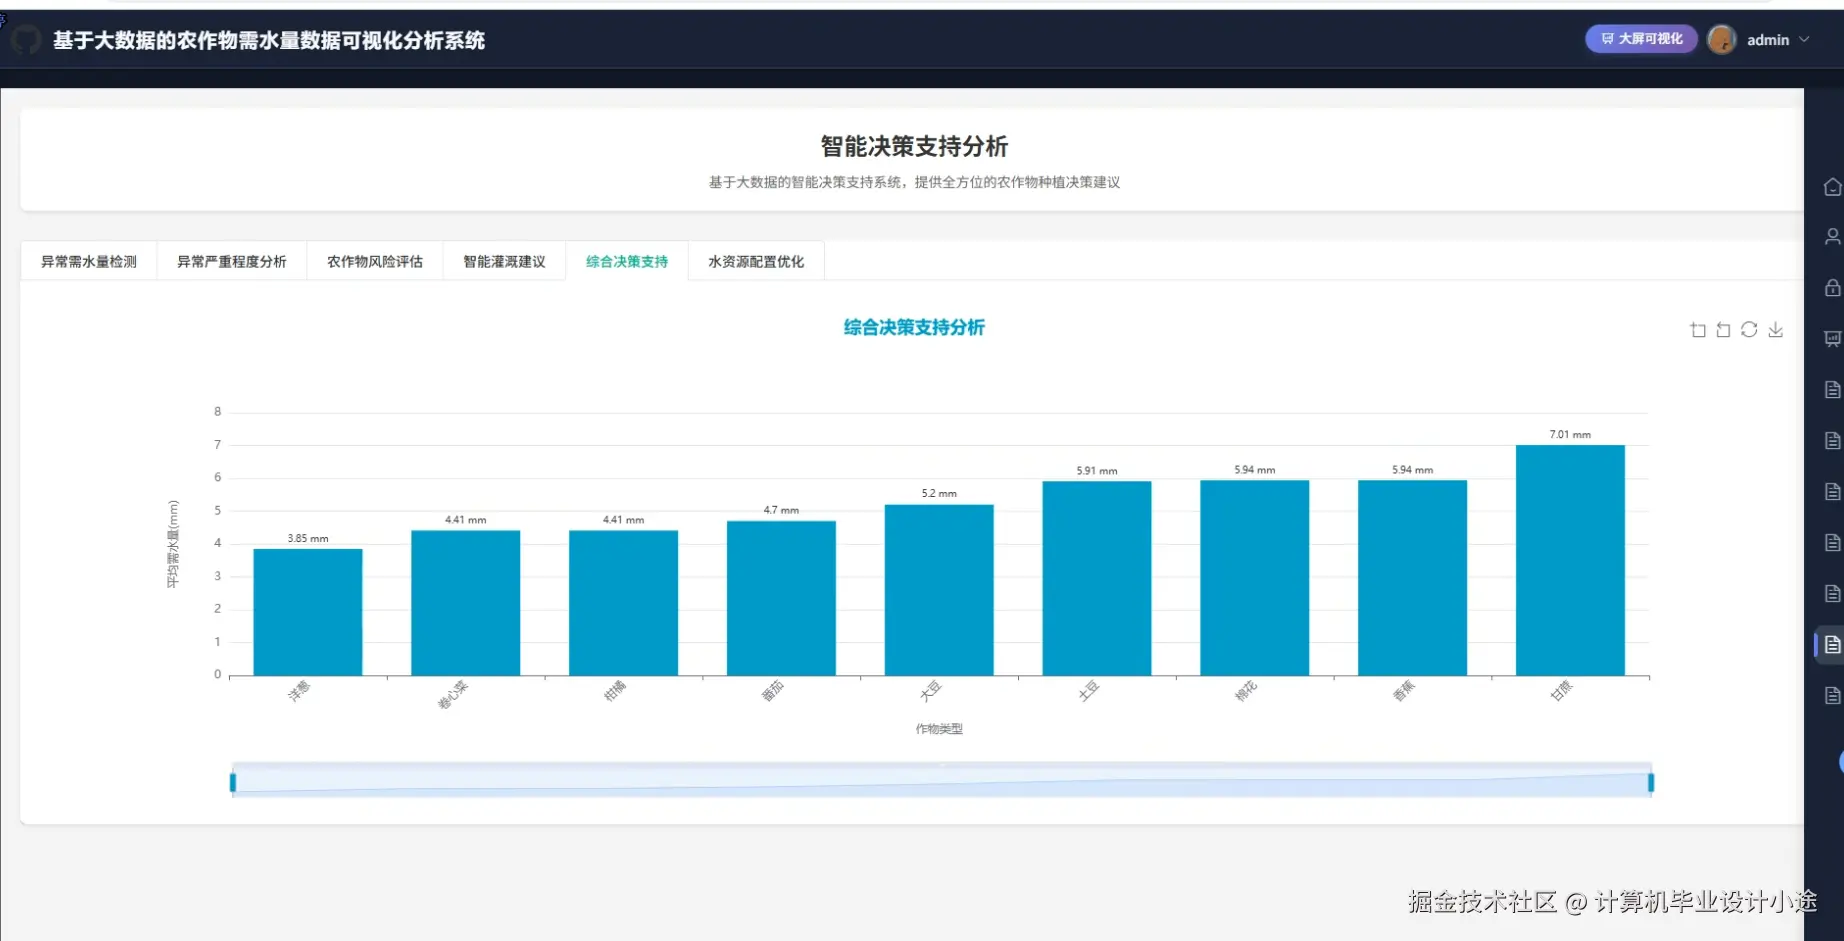Switch to the 异常需水量检测 tab

89,261
